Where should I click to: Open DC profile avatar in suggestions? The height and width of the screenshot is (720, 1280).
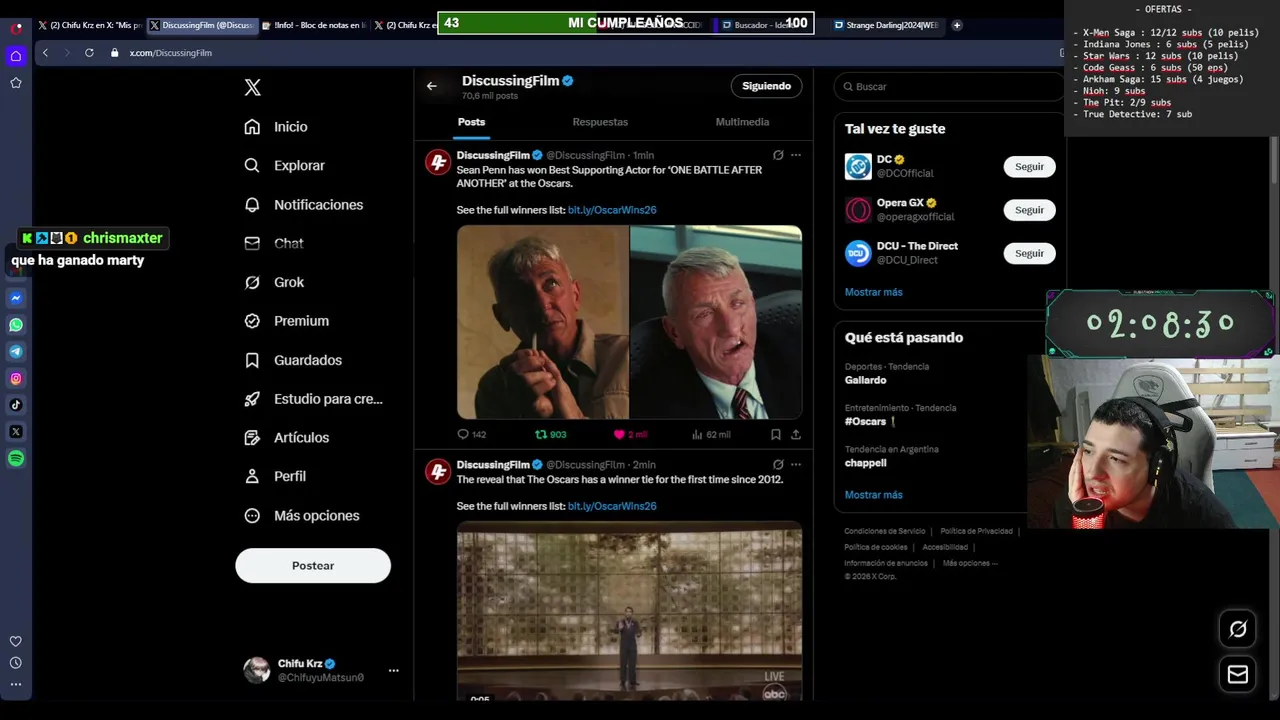(x=858, y=167)
